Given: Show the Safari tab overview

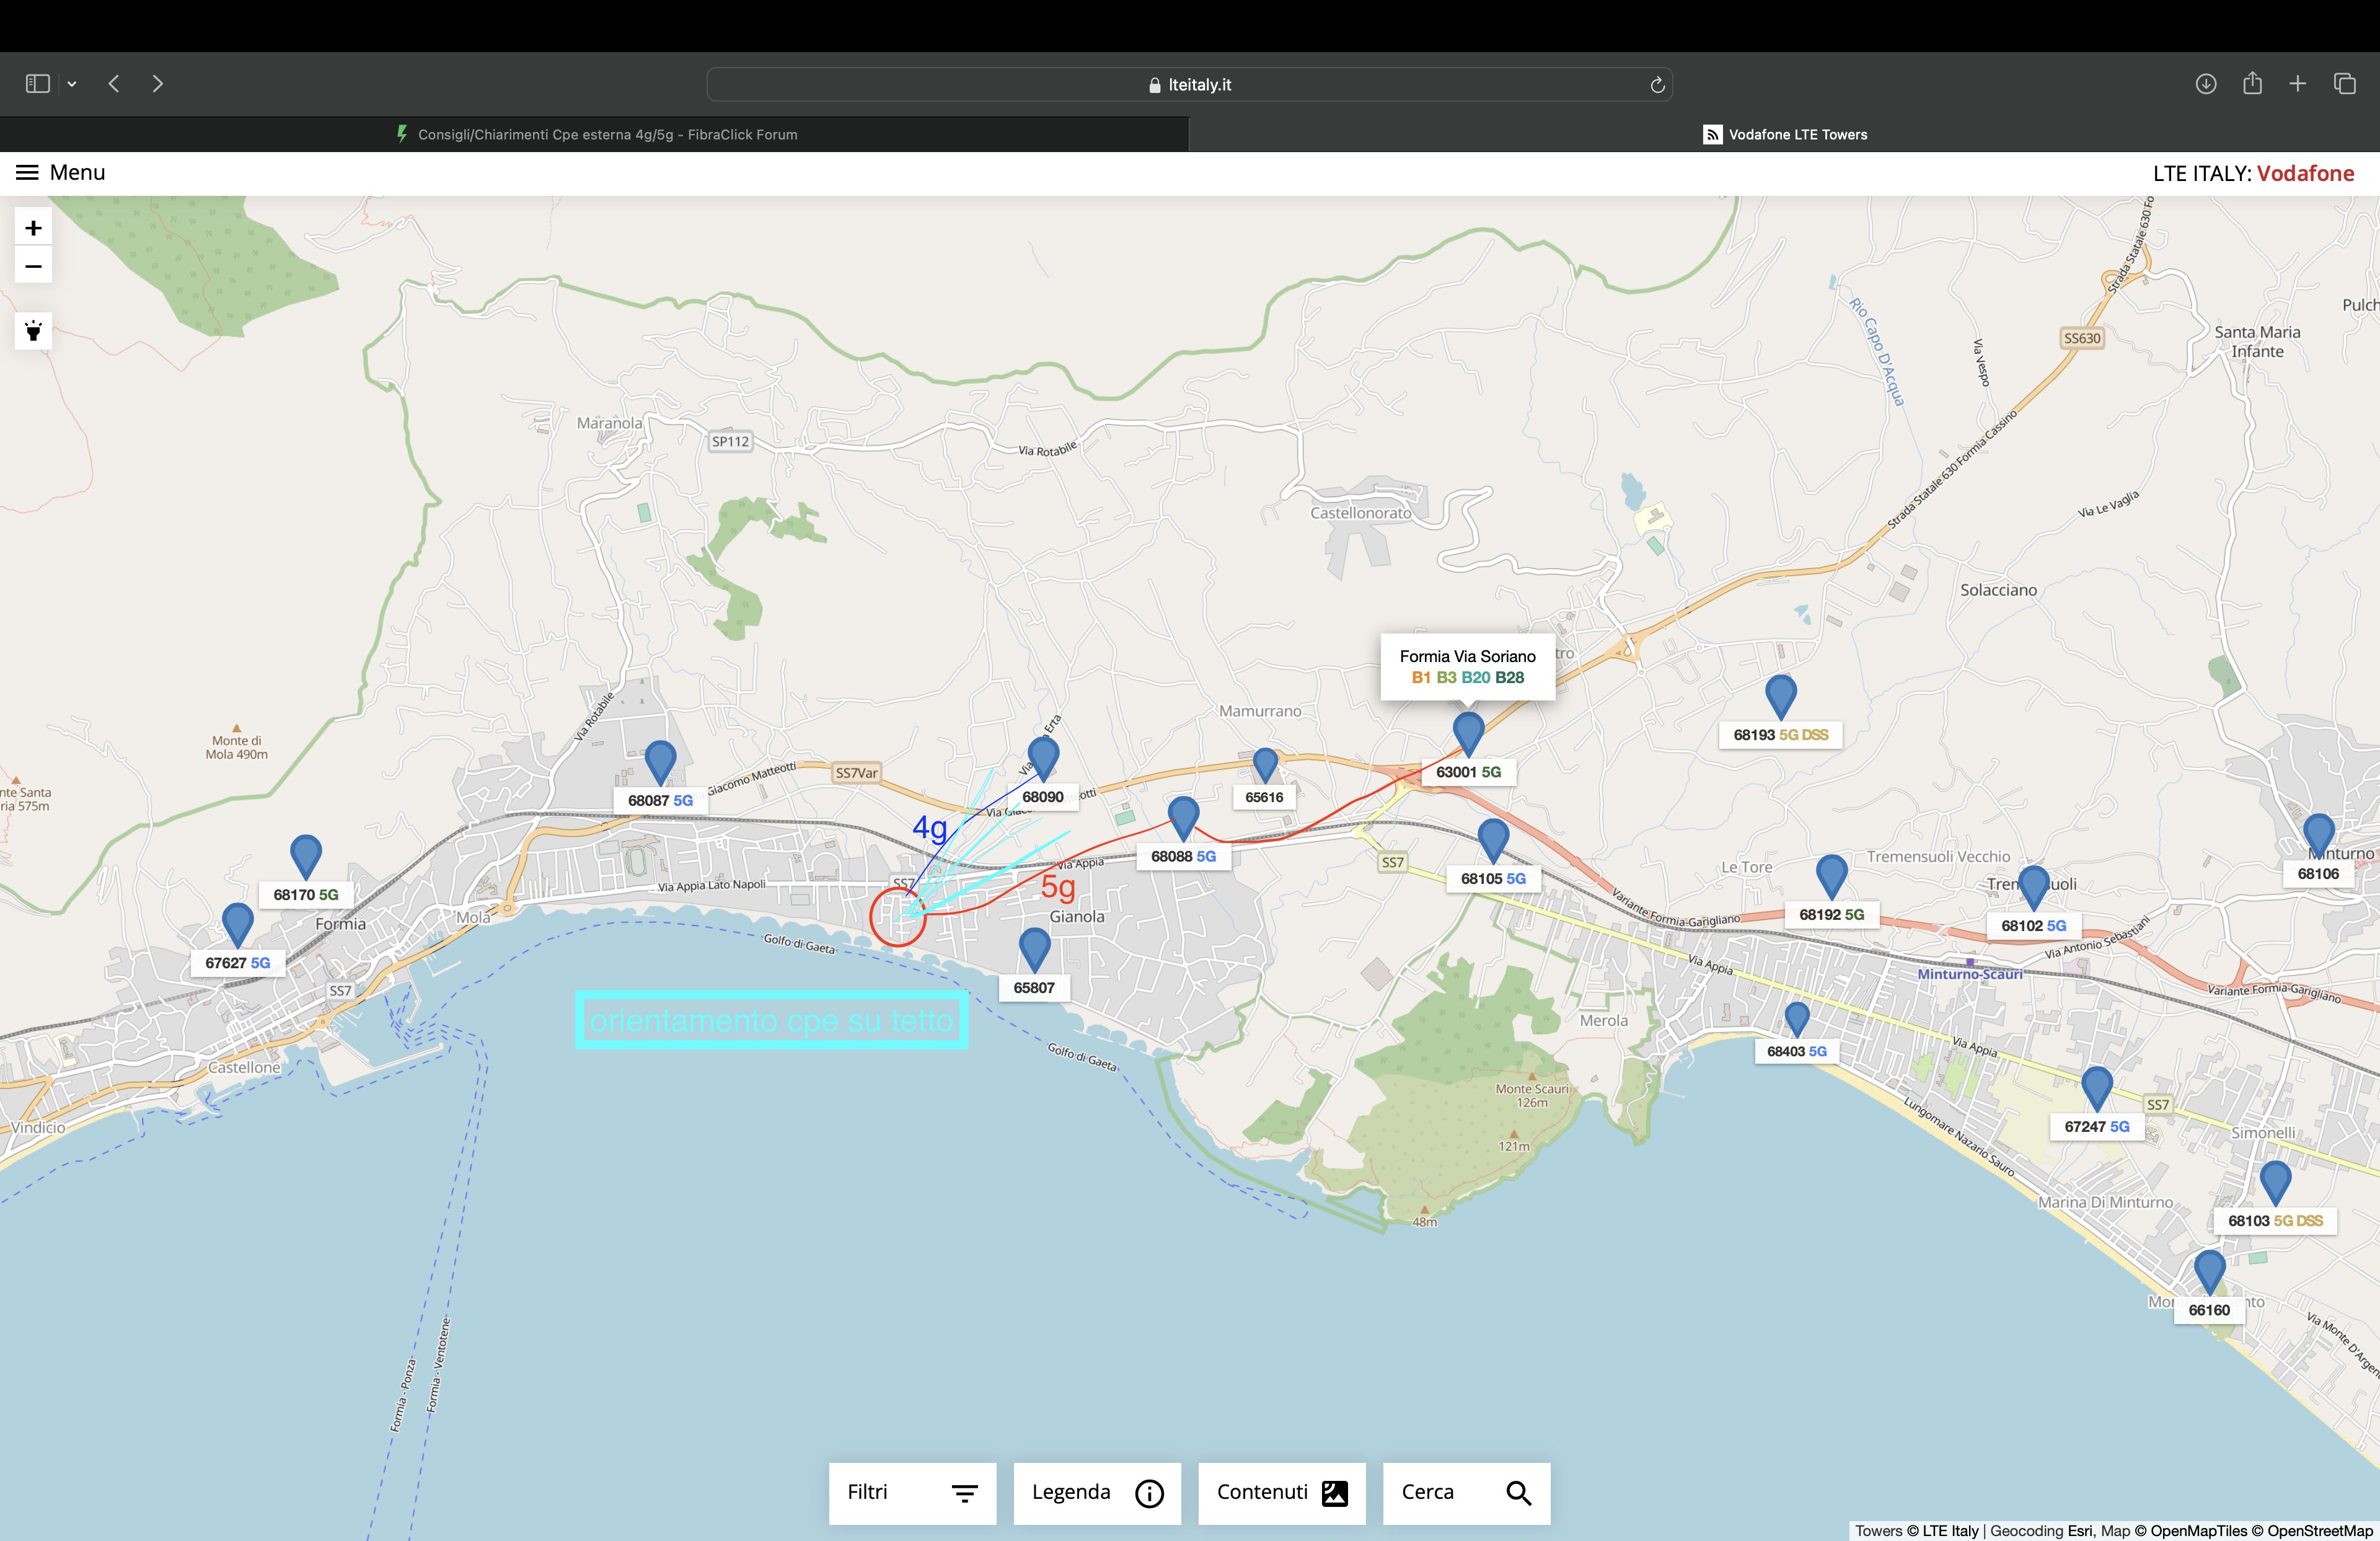Looking at the screenshot, I should (2345, 84).
